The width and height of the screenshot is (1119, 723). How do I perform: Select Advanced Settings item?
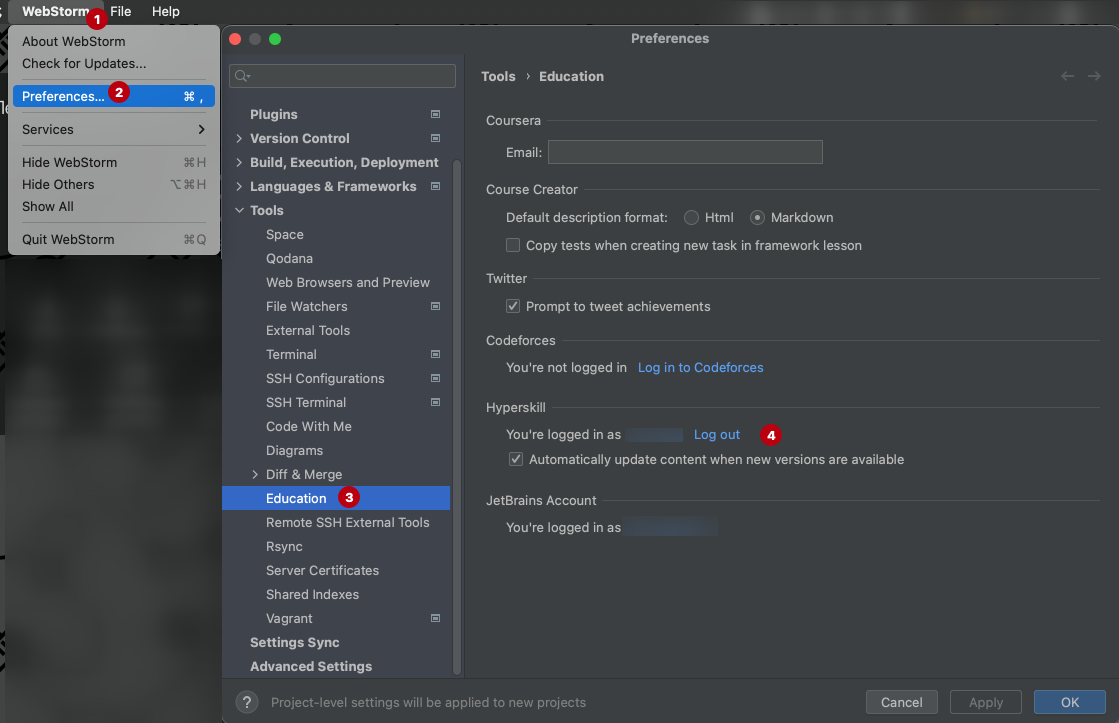point(310,667)
